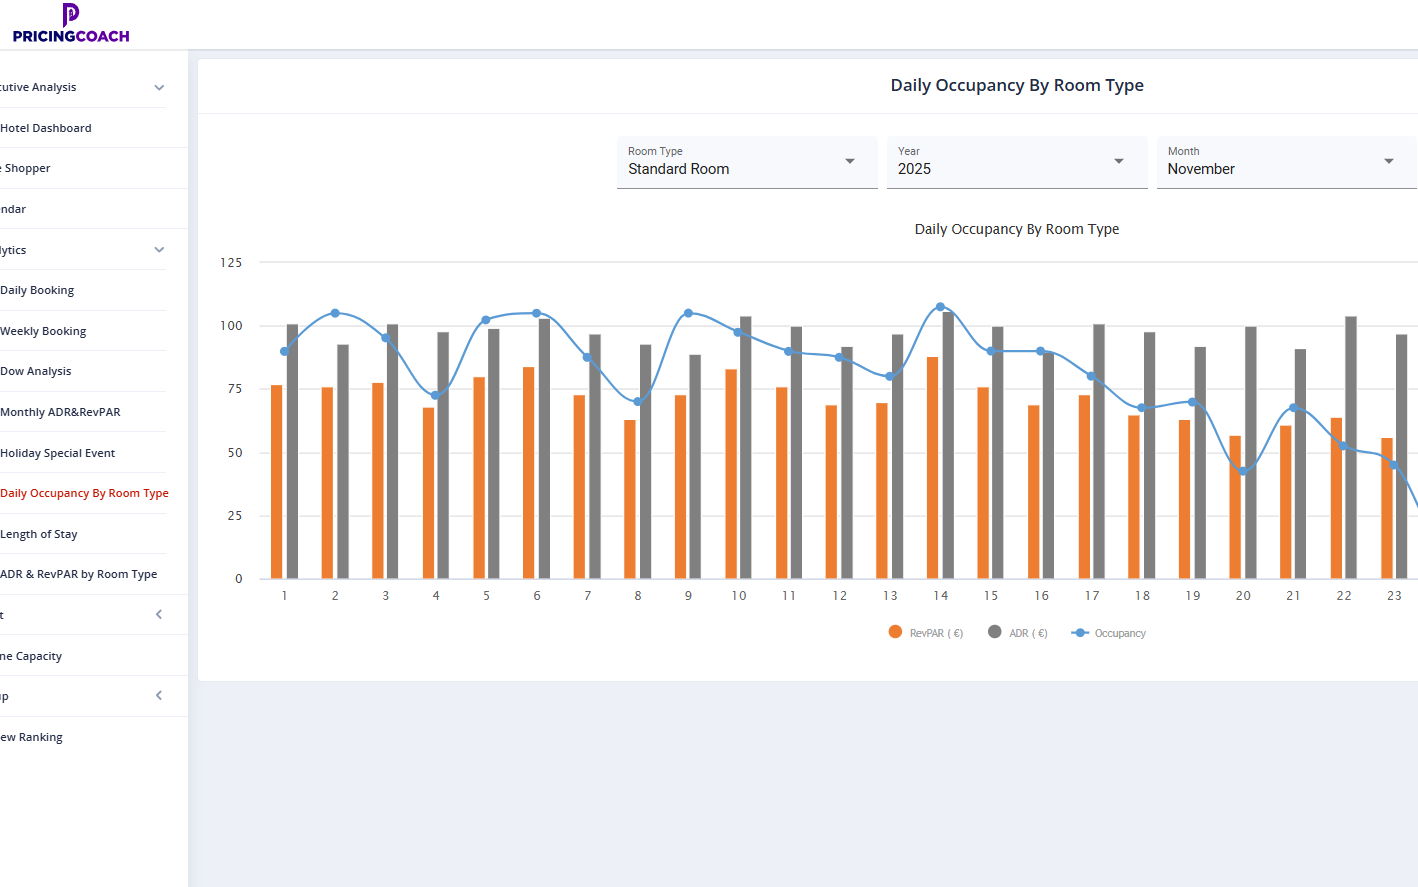Select ADR & RevPAR by Room Type
Screen dimensions: 1418x887
click(79, 574)
